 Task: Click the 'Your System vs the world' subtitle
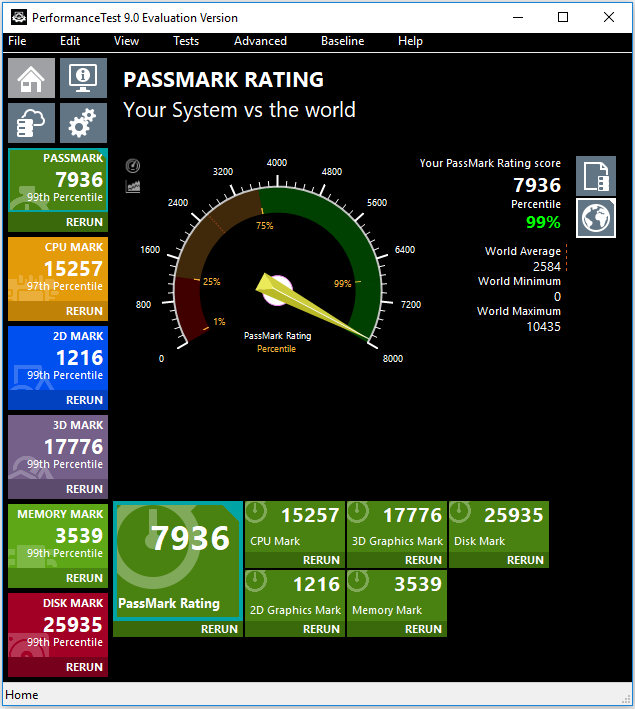click(x=239, y=110)
